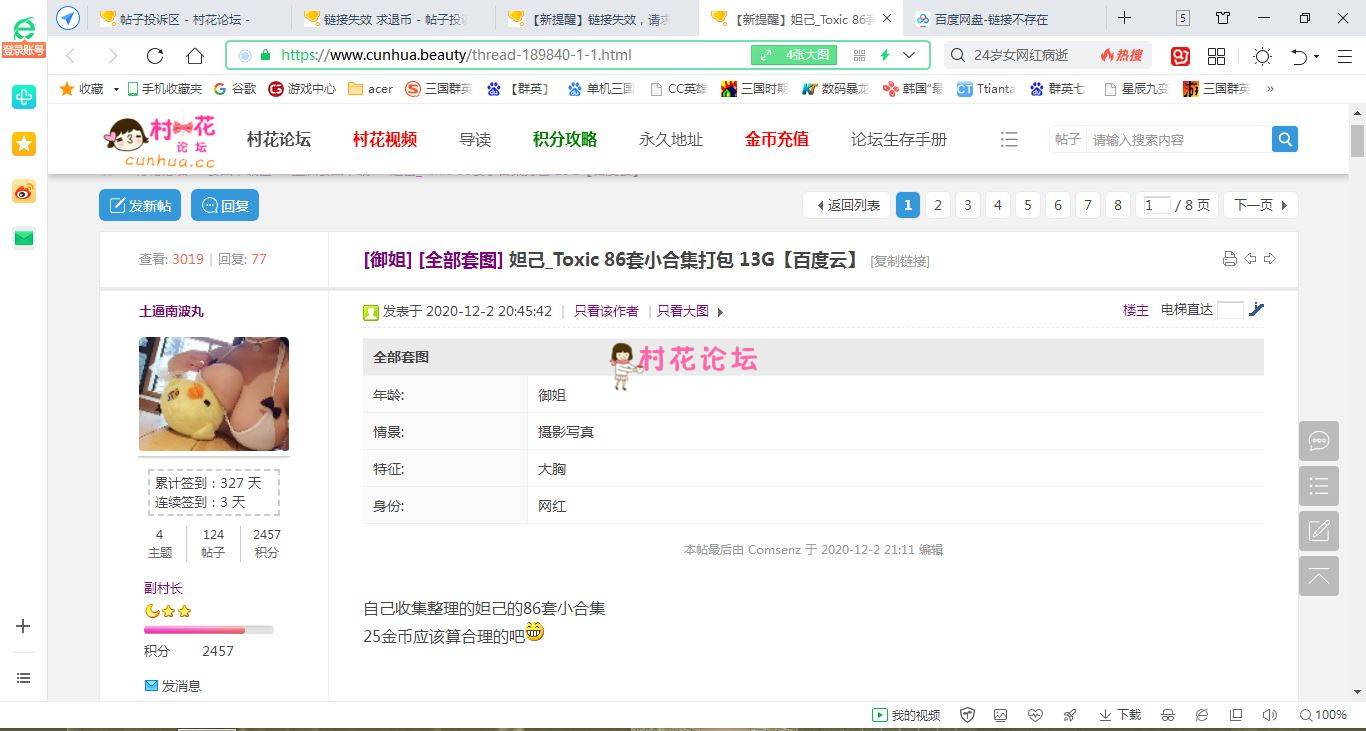This screenshot has height=731, width=1366.
Task: Go to 下一页 next page
Action: 1260,205
